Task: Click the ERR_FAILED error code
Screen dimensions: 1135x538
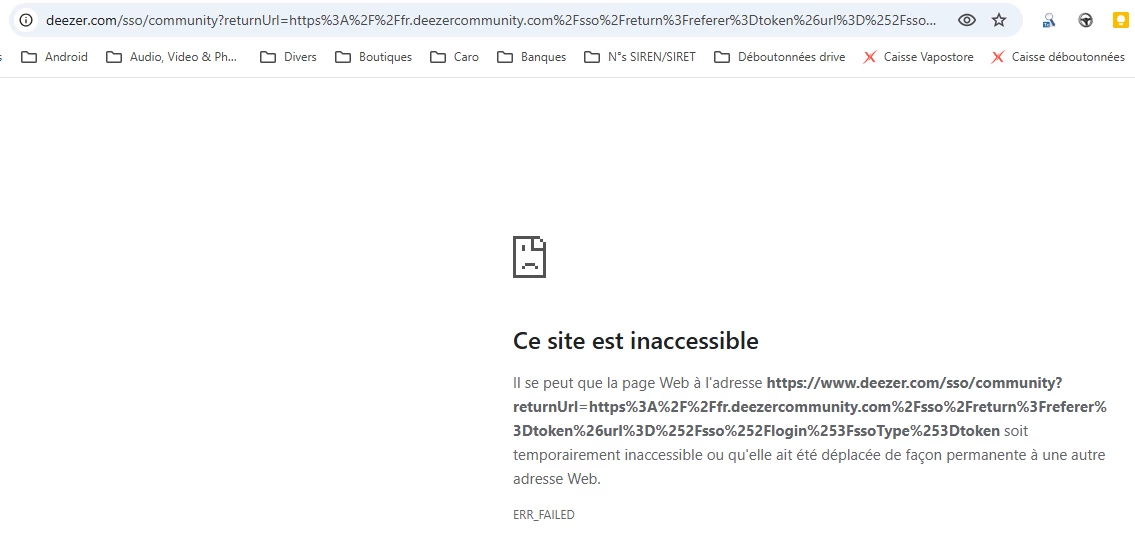Action: click(x=544, y=515)
